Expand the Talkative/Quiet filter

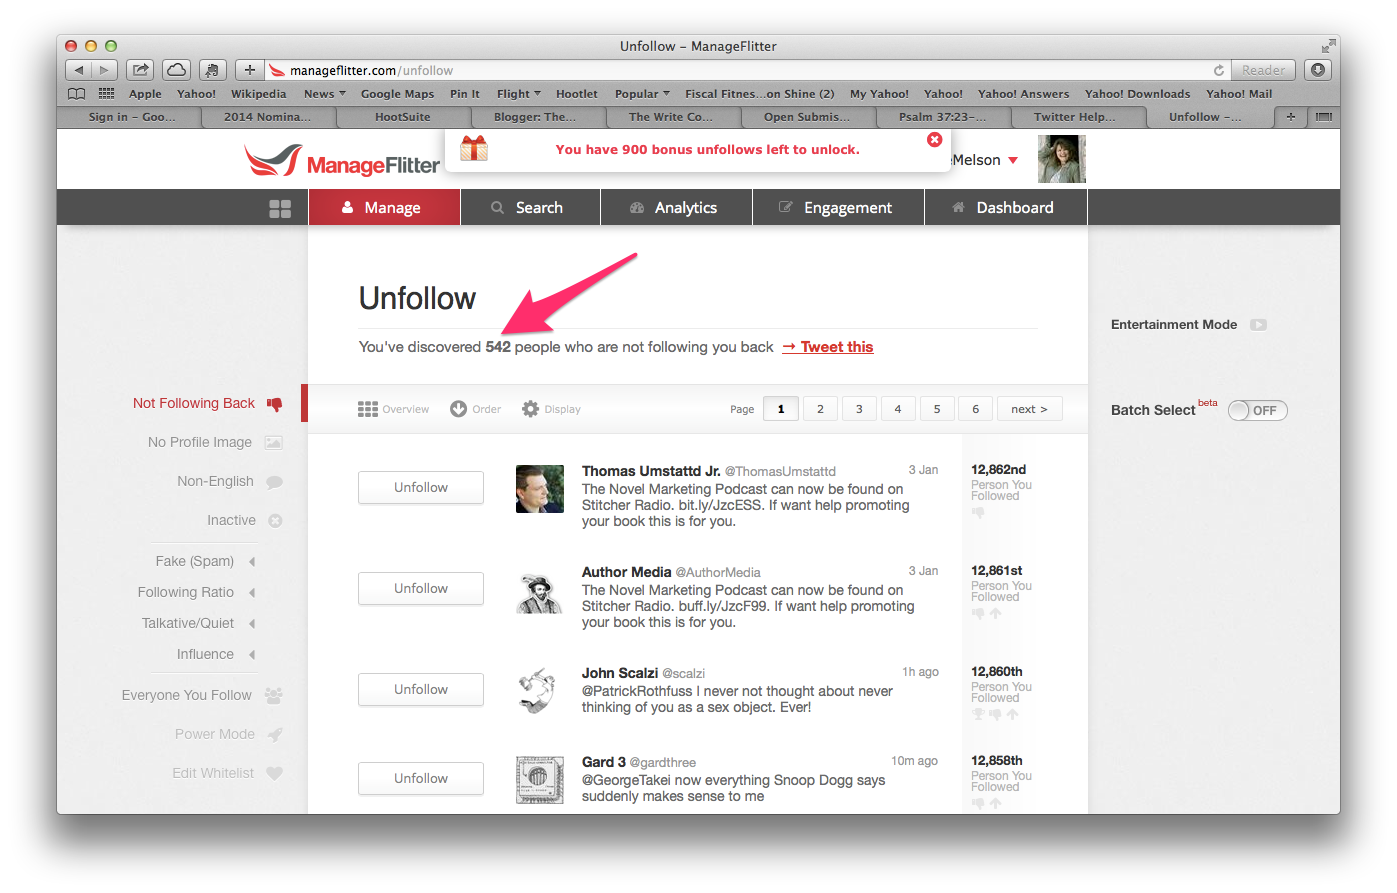tap(252, 623)
